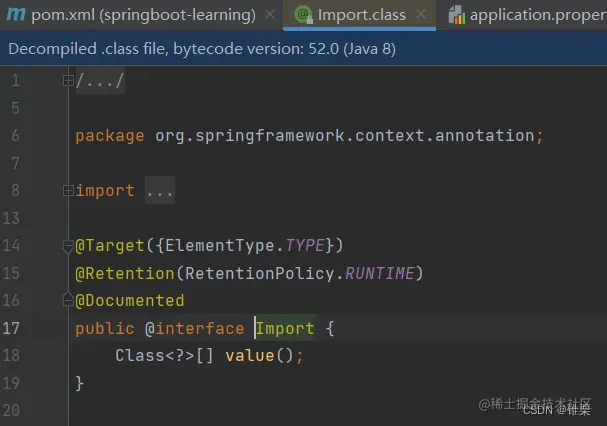Image resolution: width=607 pixels, height=426 pixels.
Task: Click the @Target annotation
Action: (x=110, y=246)
